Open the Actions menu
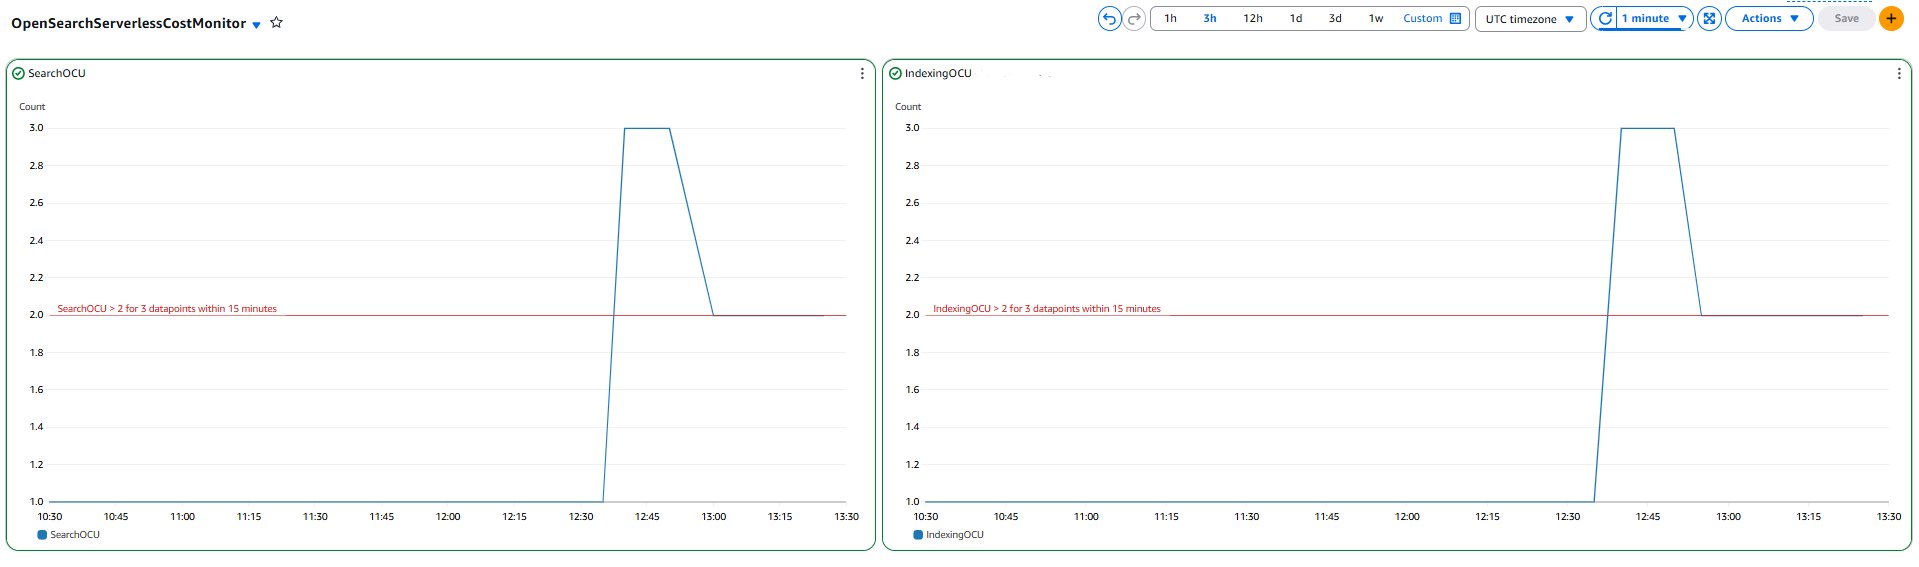The width and height of the screenshot is (1919, 567). [1769, 19]
